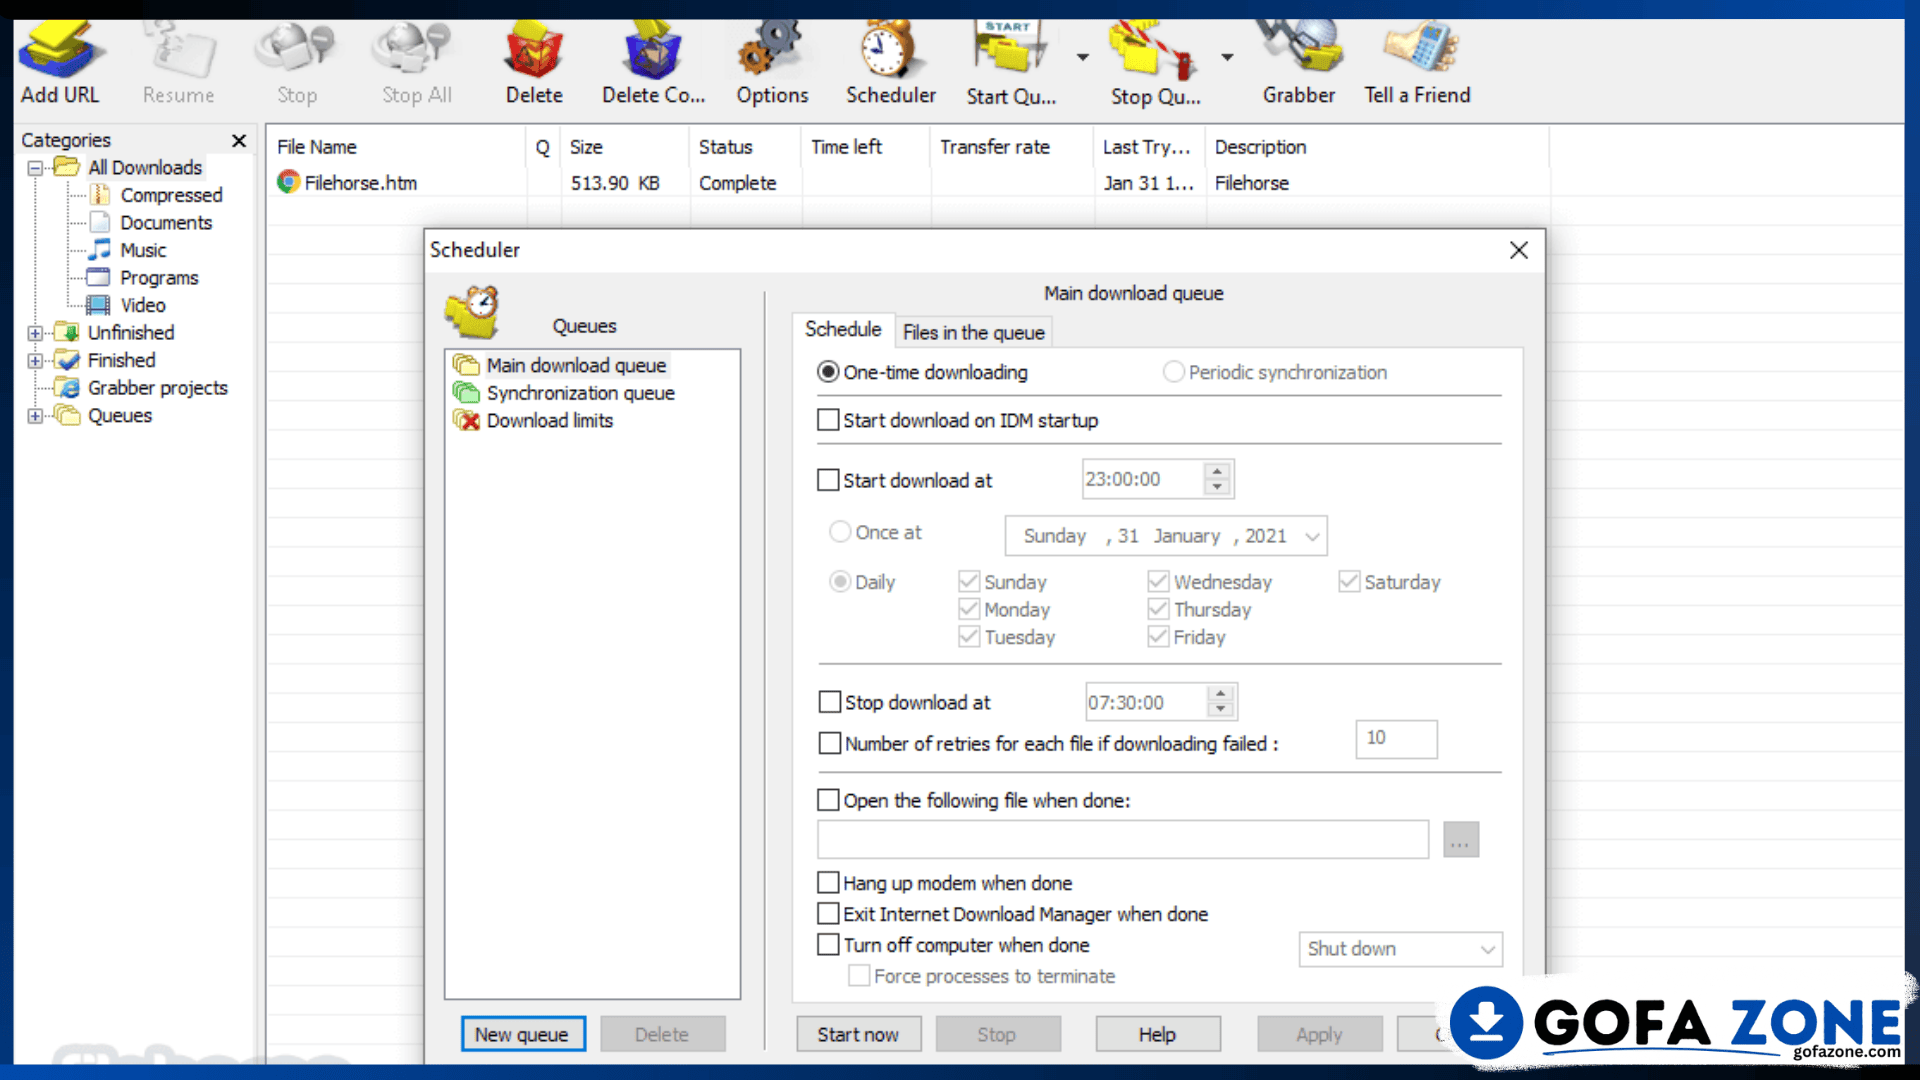Viewport: 1920px width, 1080px height.
Task: Select One-time downloading radio button
Action: tap(828, 372)
